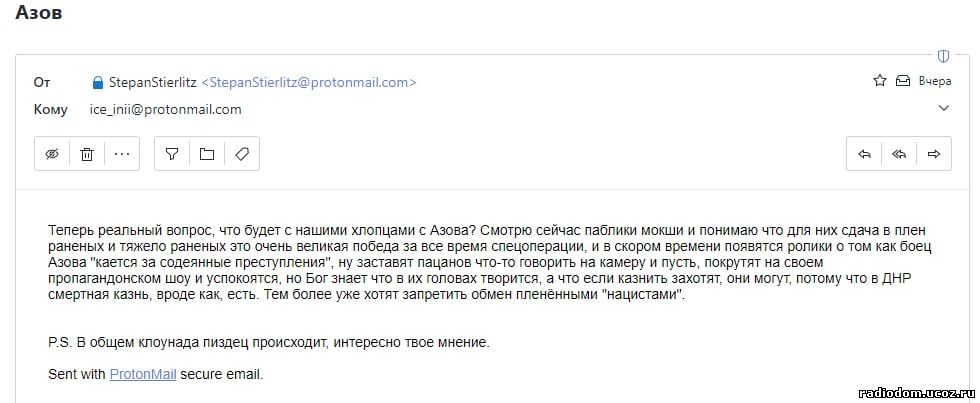The image size is (980, 403).
Task: Reply to the message with the arrow icon
Action: [864, 154]
